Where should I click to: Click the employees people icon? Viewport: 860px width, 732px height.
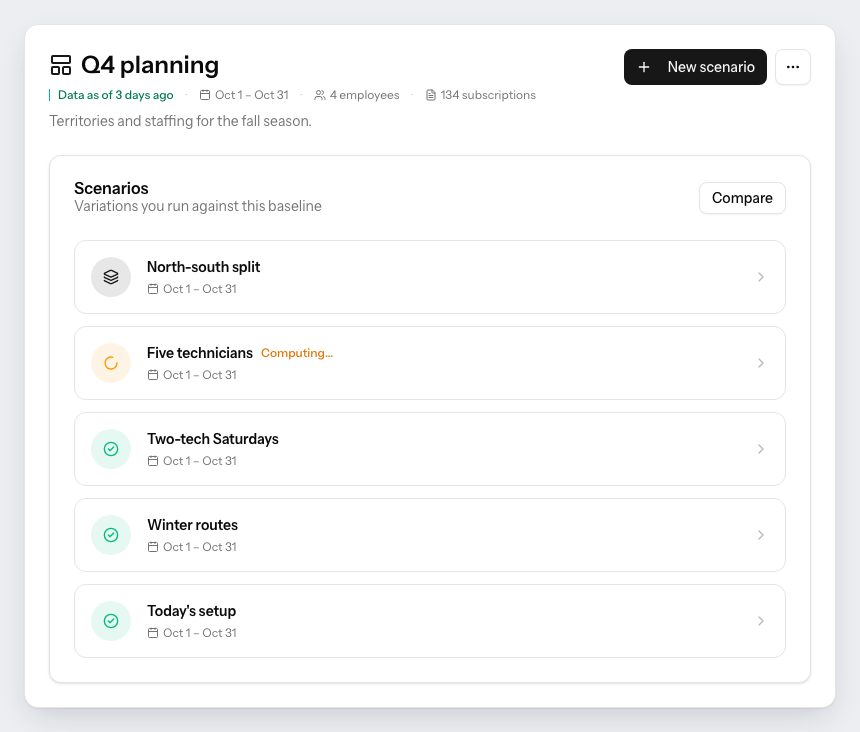pyautogui.click(x=320, y=95)
